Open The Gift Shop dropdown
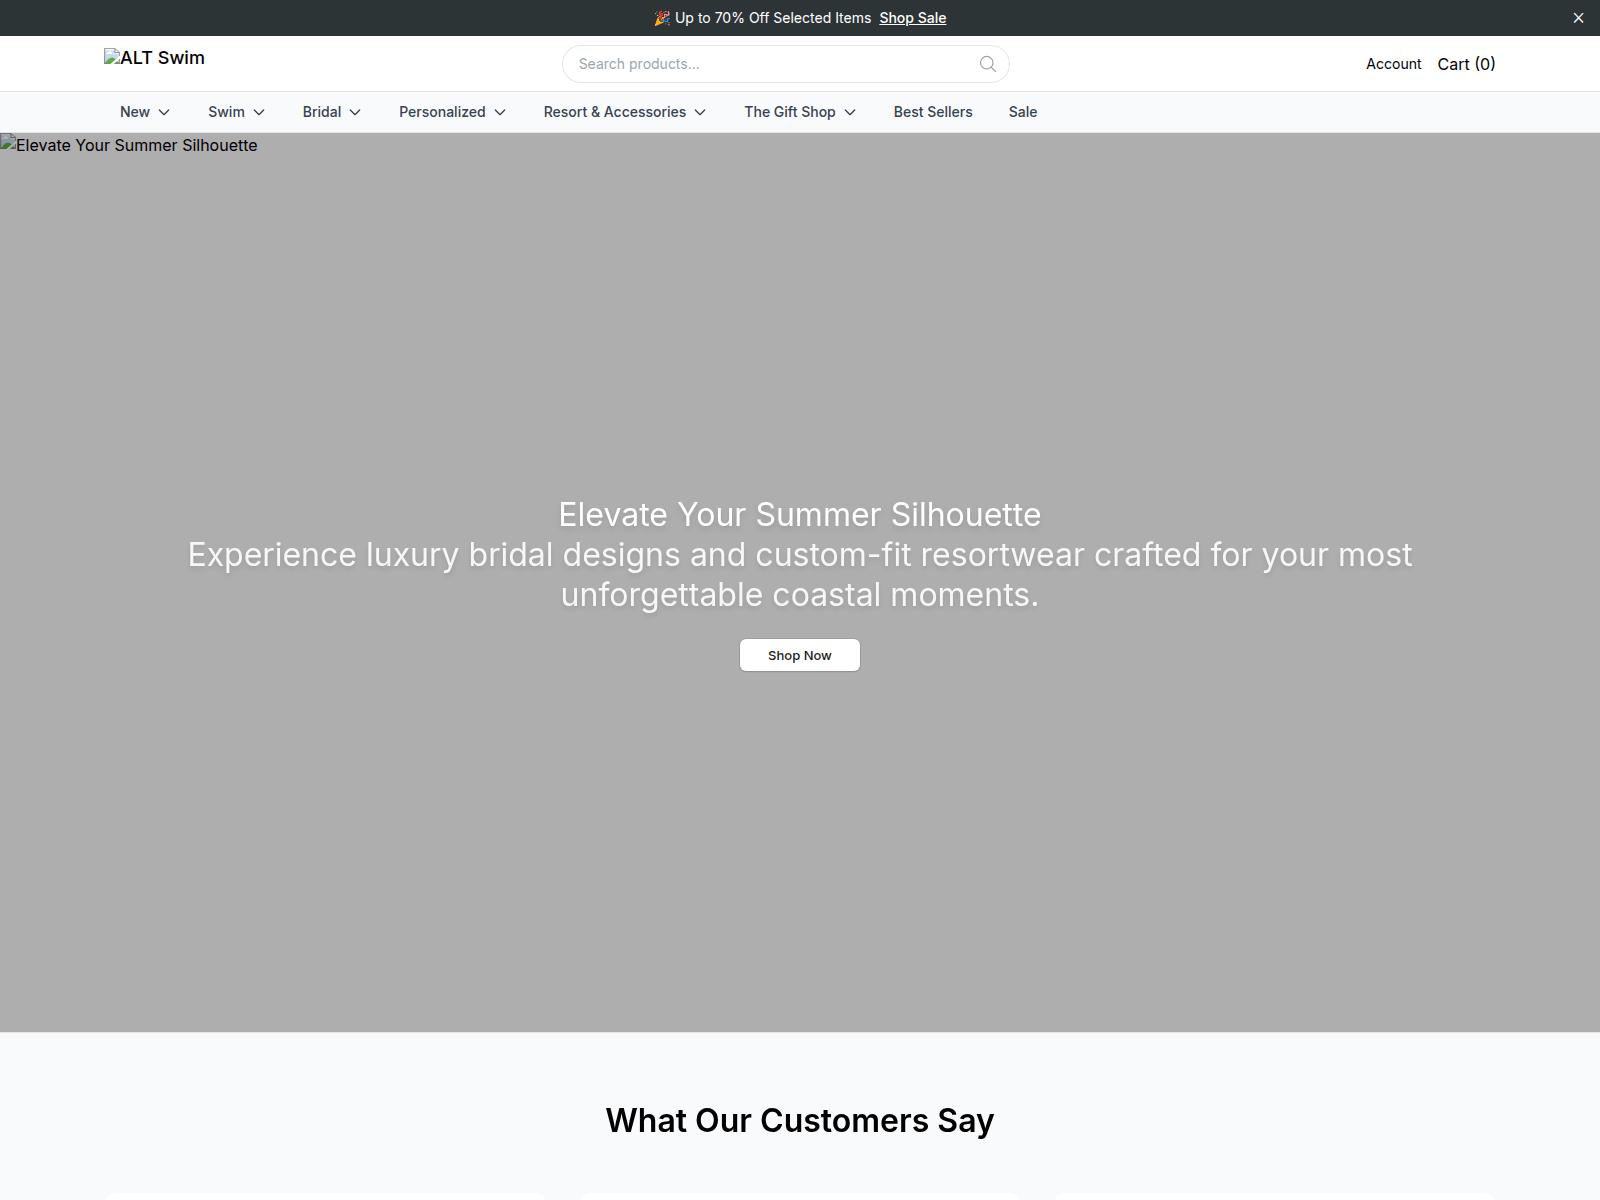The image size is (1600, 1200). (799, 112)
